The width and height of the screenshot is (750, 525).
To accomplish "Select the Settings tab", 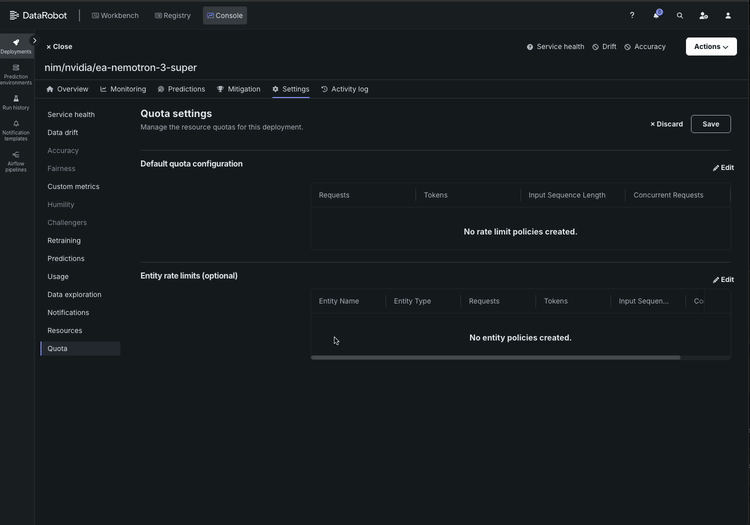I will [291, 89].
